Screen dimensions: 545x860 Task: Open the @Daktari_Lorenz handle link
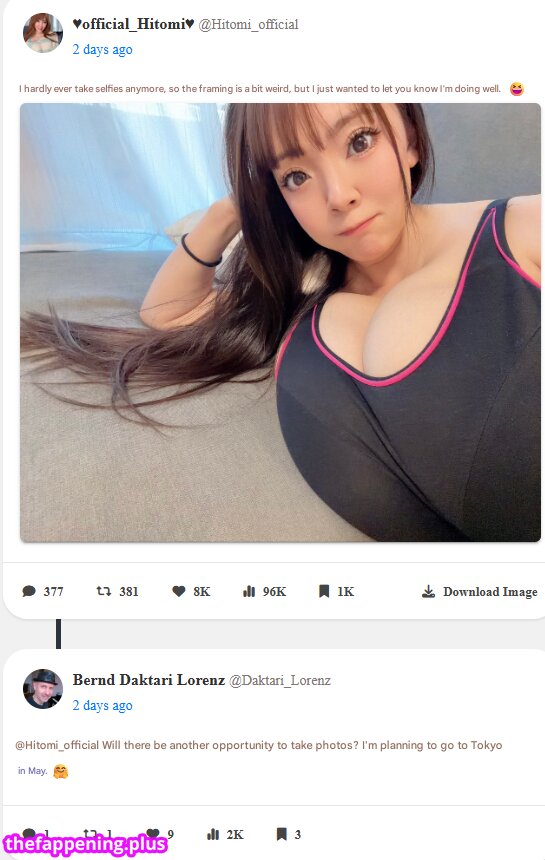(280, 681)
